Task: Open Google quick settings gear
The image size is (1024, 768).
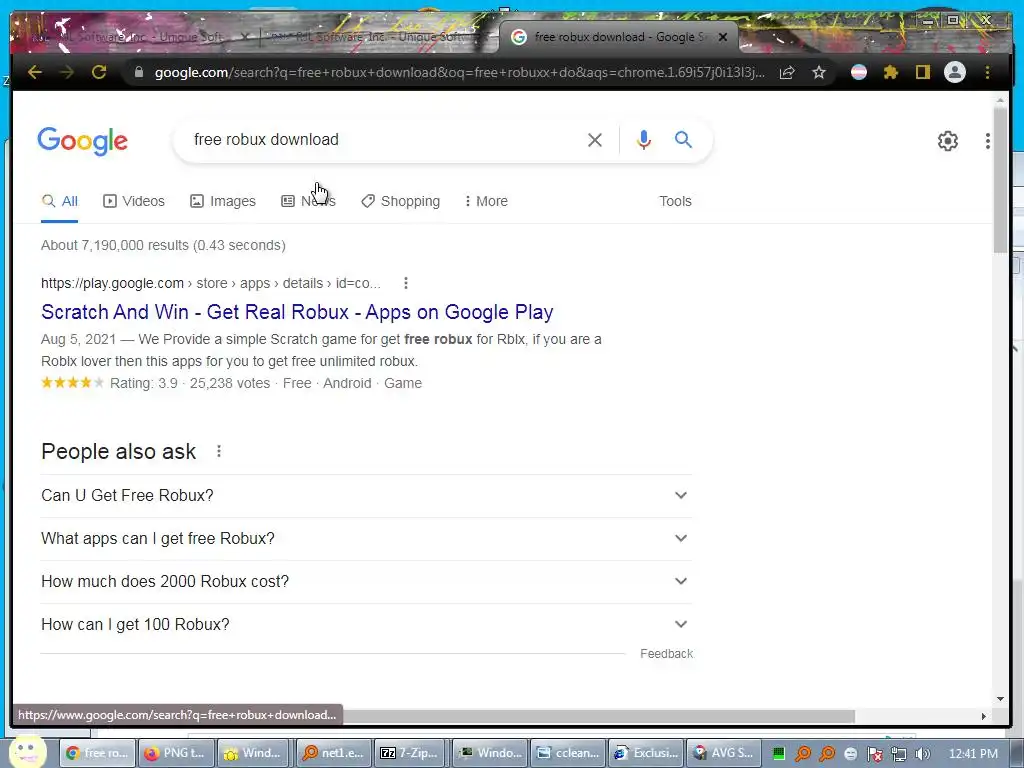Action: [948, 140]
